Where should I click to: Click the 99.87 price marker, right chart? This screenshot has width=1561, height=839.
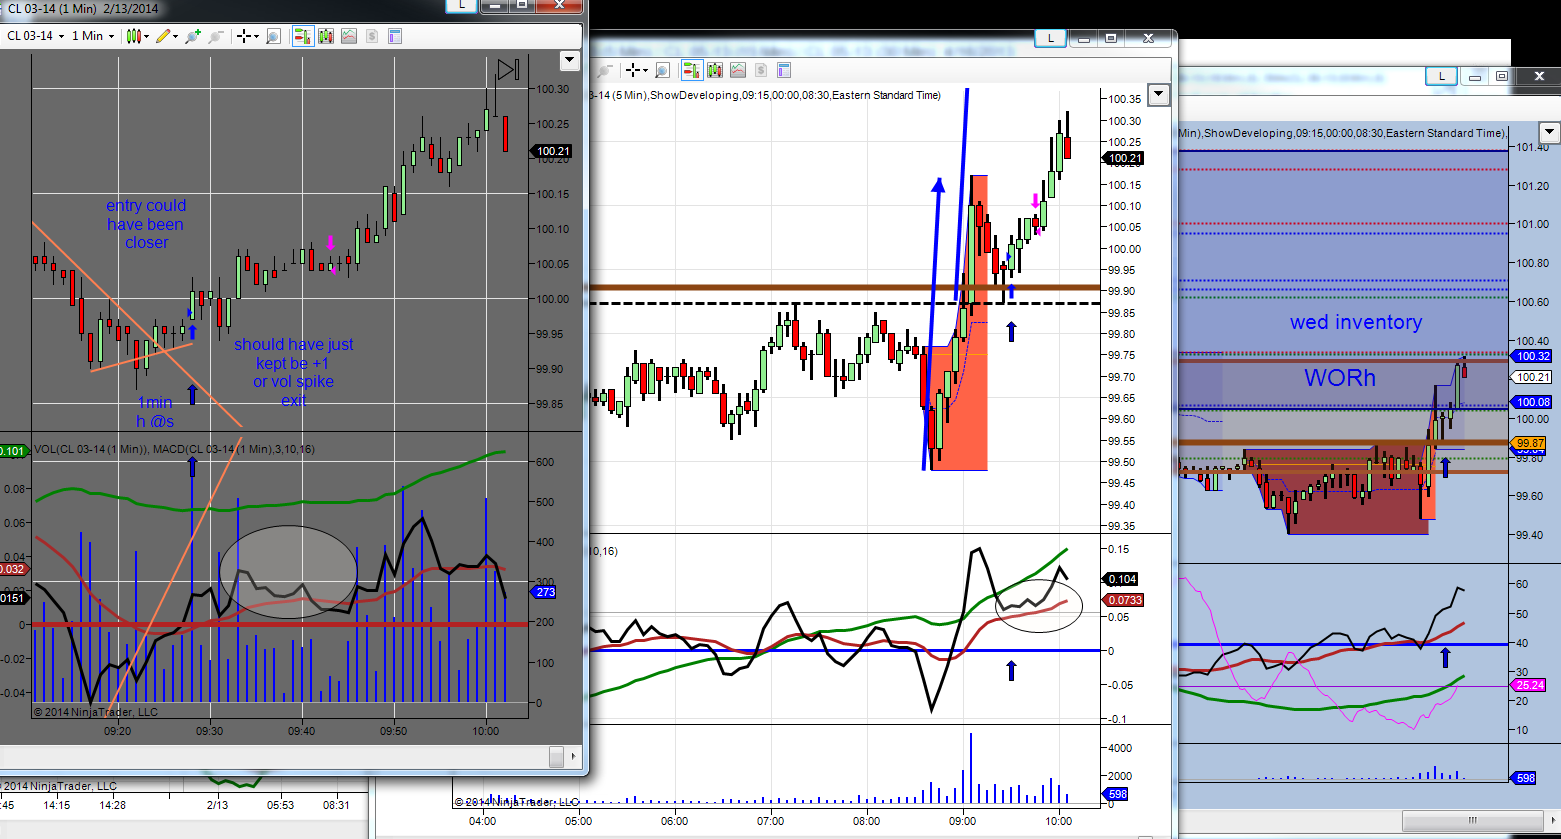[1530, 443]
